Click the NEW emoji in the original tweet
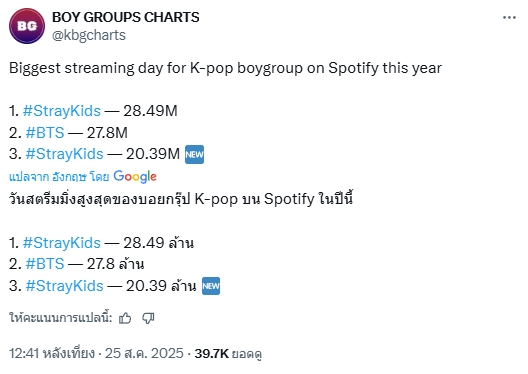This screenshot has width=528, height=374. (195, 155)
